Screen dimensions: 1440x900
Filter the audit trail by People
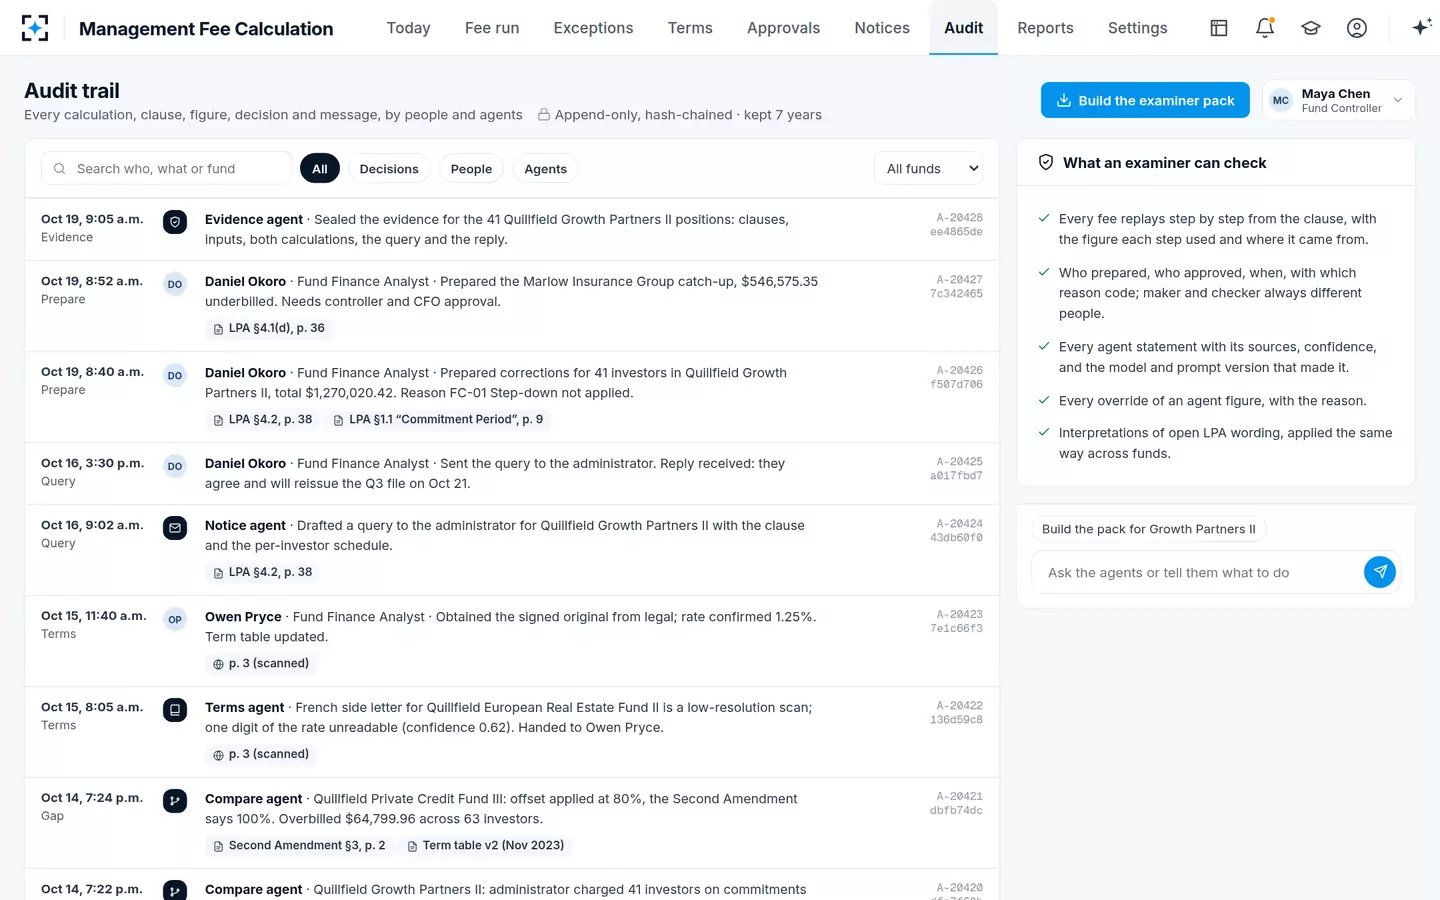click(471, 169)
